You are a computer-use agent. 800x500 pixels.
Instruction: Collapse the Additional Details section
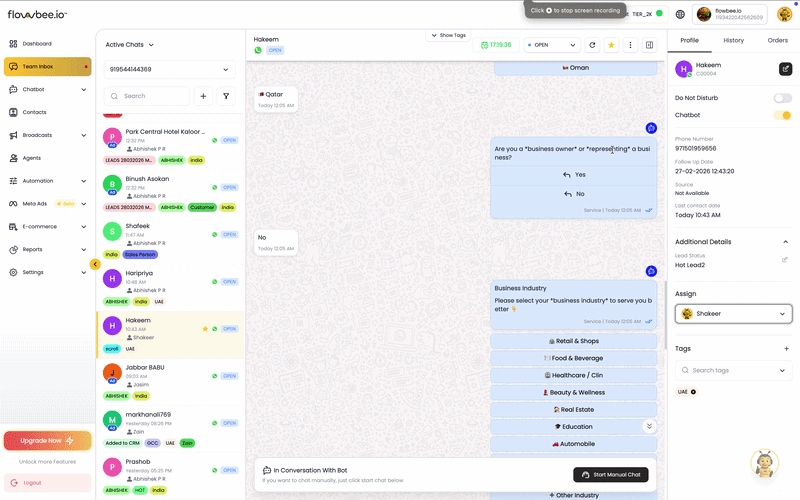pyautogui.click(x=786, y=242)
